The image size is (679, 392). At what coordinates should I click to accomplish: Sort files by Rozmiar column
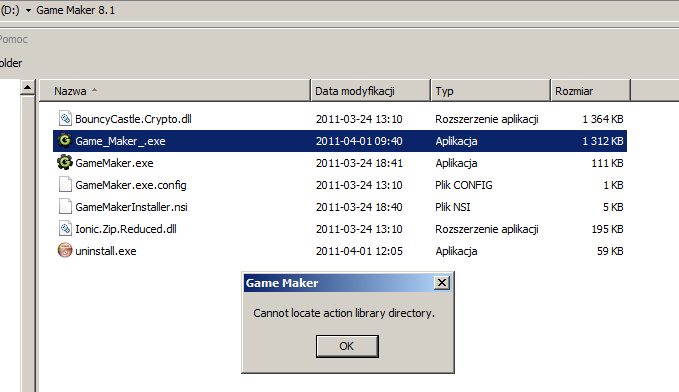click(590, 91)
